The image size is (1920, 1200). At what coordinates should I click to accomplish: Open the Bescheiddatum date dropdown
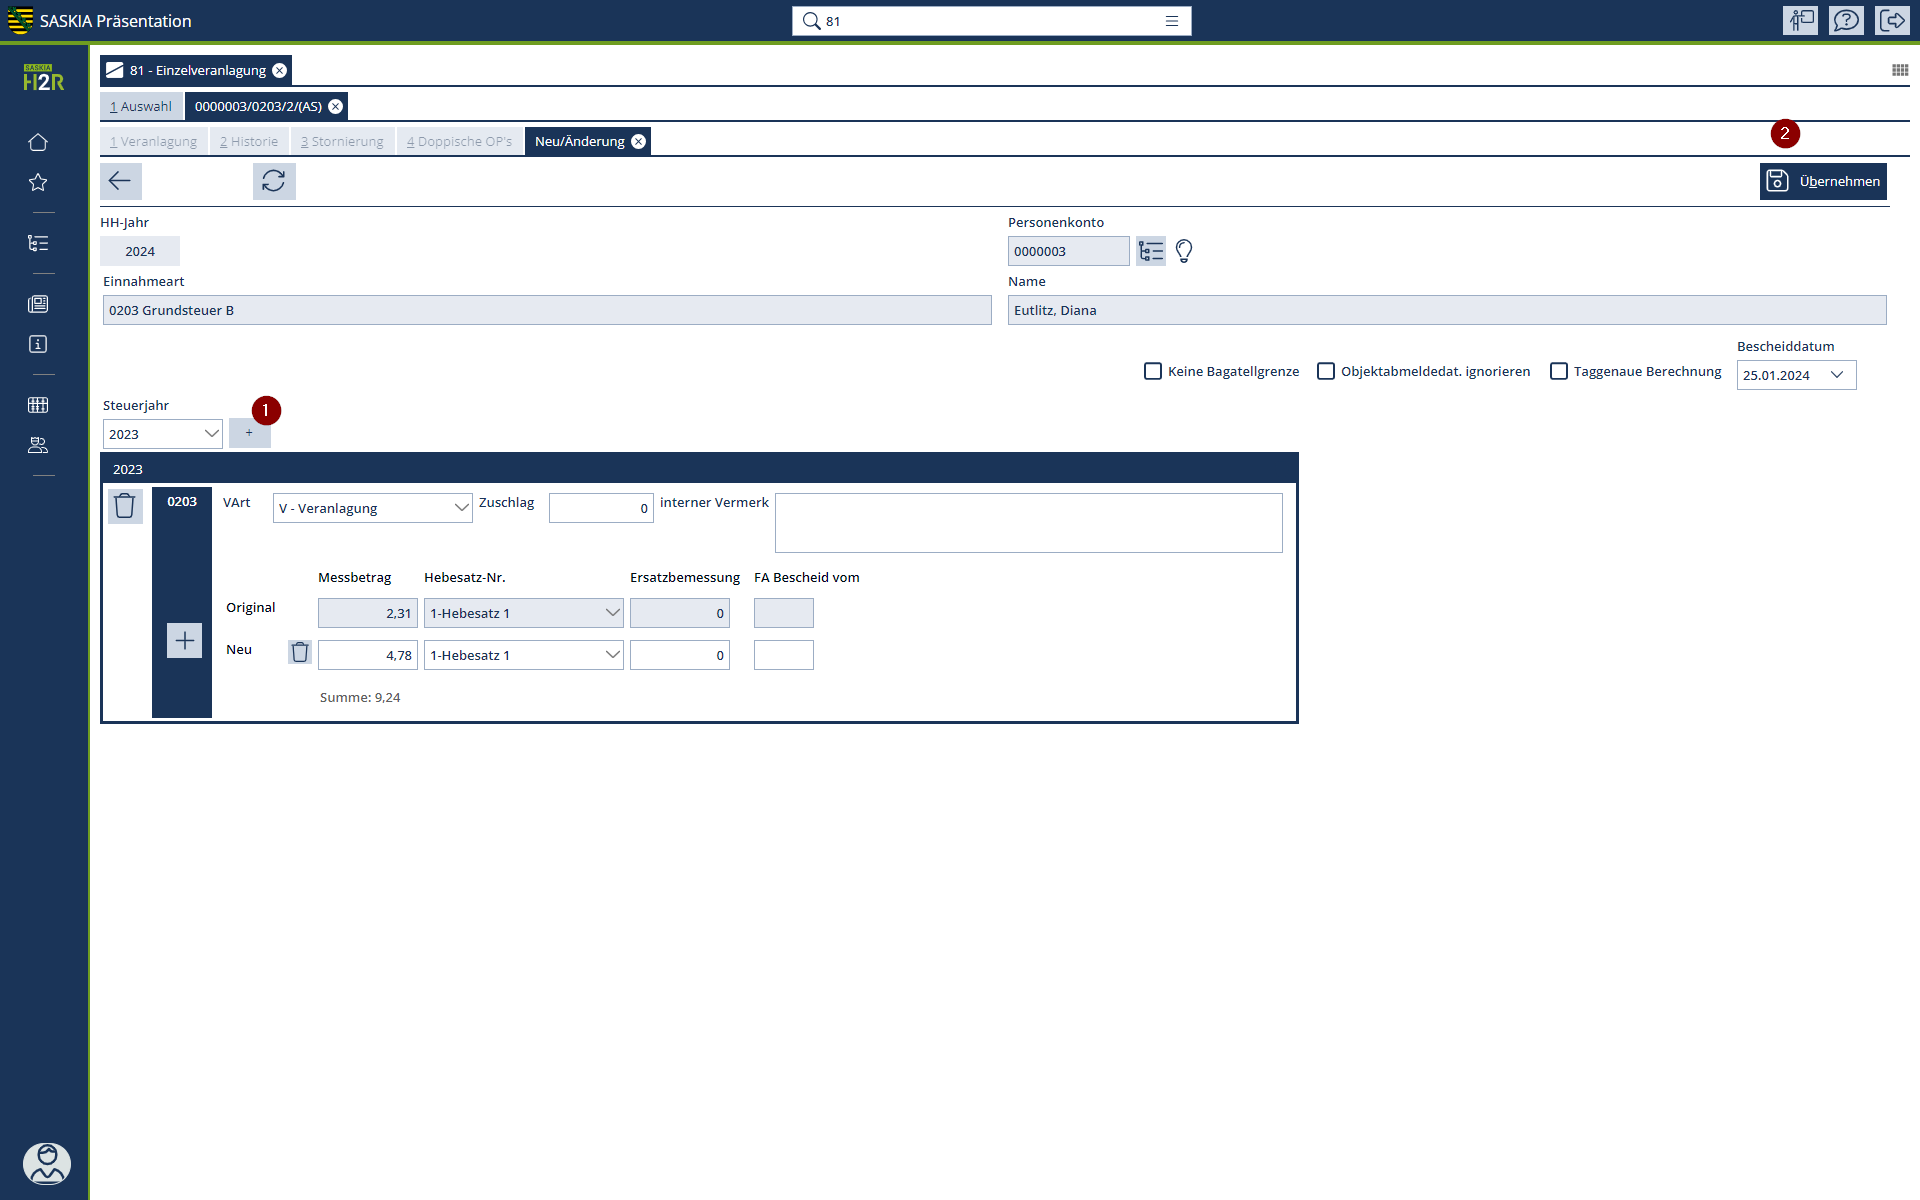(x=1837, y=375)
